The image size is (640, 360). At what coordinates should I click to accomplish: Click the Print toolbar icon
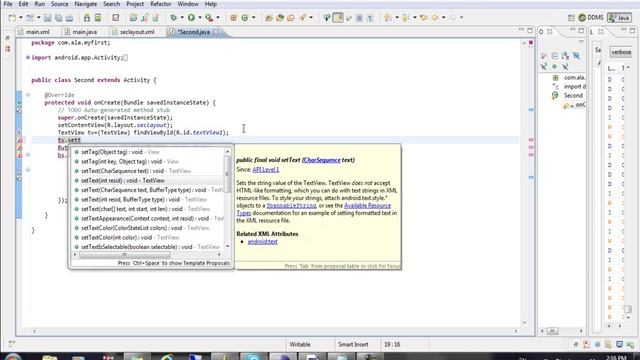tap(69, 18)
